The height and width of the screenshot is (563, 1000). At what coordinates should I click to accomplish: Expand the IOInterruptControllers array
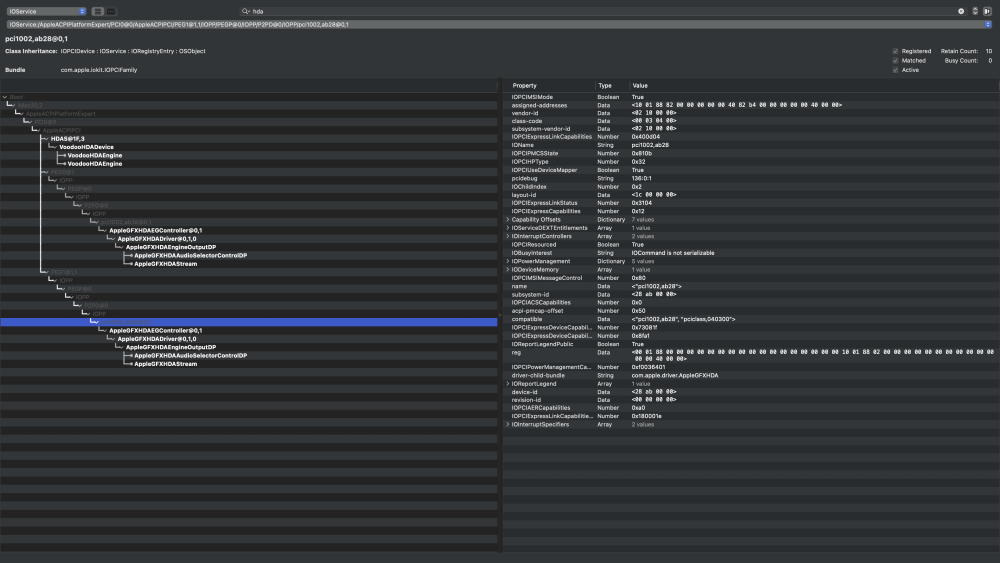point(508,236)
